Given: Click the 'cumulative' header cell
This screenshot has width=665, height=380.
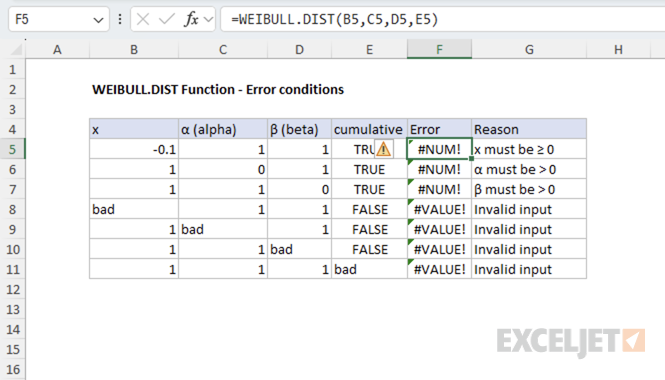Looking at the screenshot, I should pyautogui.click(x=369, y=129).
